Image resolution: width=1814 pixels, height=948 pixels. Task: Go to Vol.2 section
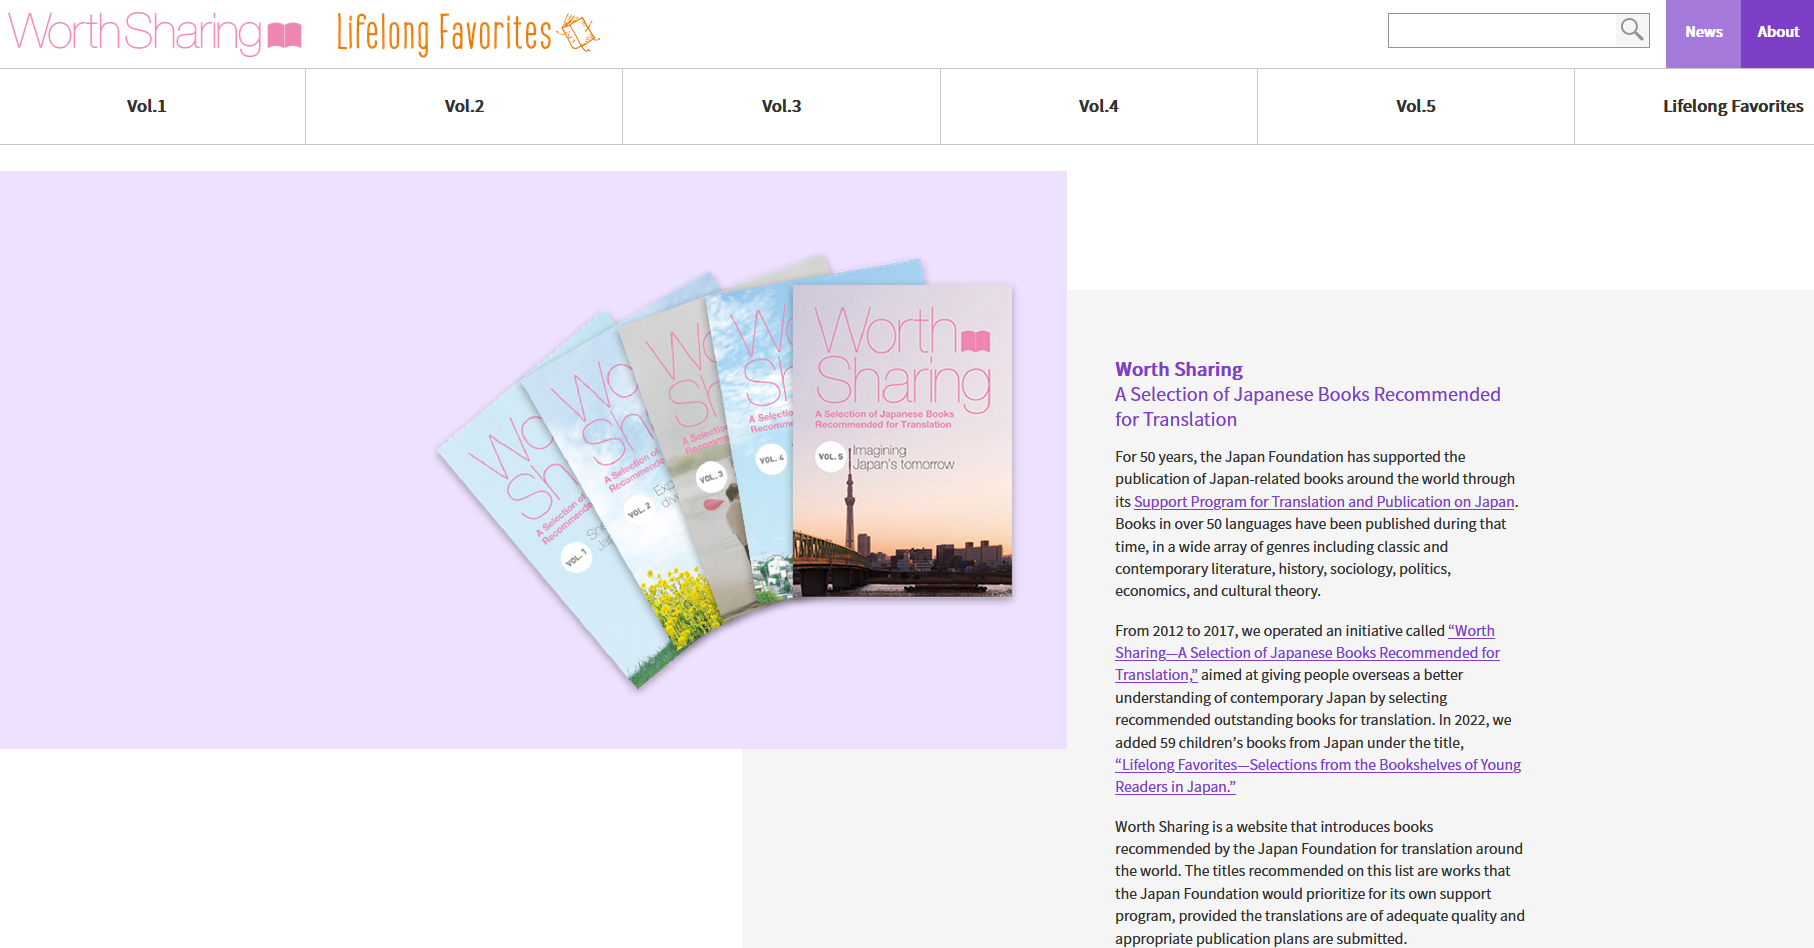tap(464, 106)
